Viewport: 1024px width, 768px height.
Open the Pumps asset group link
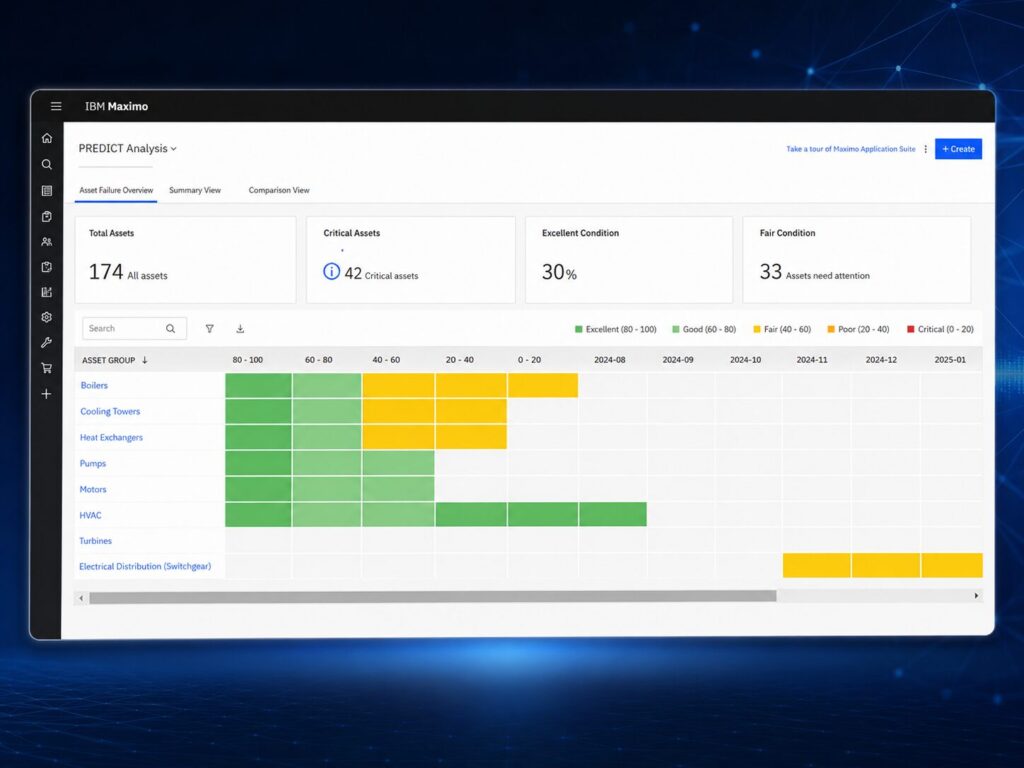(93, 463)
